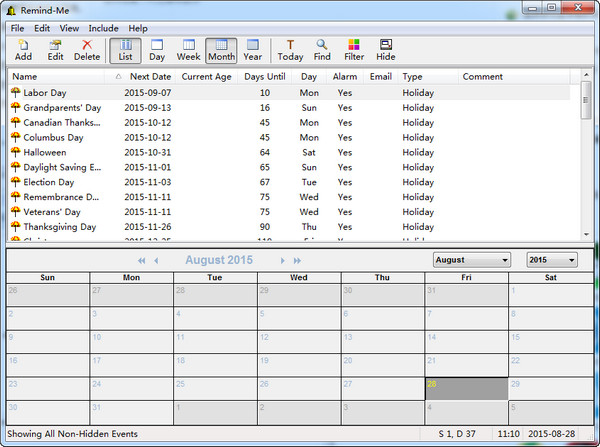The height and width of the screenshot is (447, 600).
Task: Click status text Showing All Non-Hidden Events
Action: (x=72, y=434)
